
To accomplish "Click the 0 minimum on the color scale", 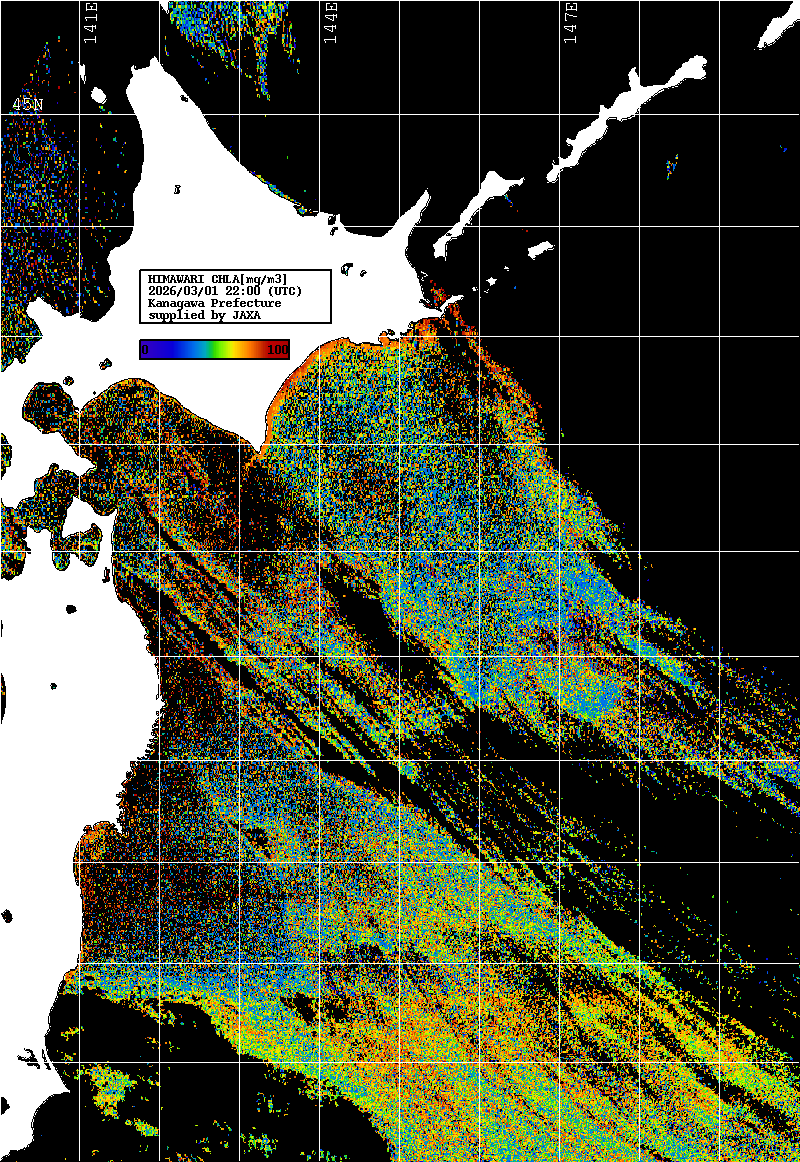I will coord(145,349).
